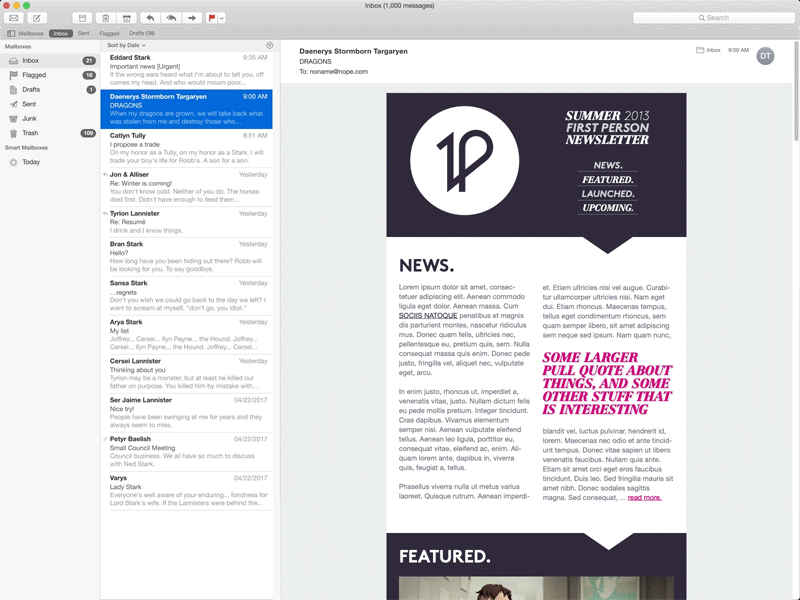Click the UPCOMING. newsletter nav link

pos(608,208)
